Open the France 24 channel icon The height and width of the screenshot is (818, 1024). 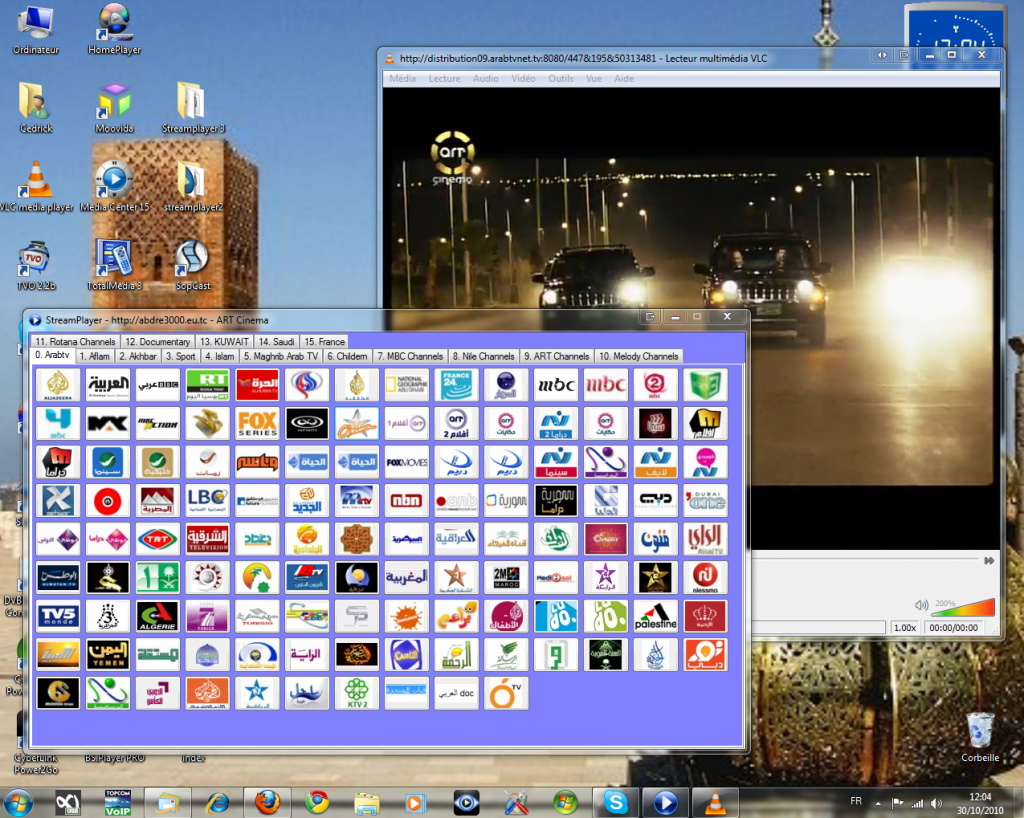(x=456, y=385)
